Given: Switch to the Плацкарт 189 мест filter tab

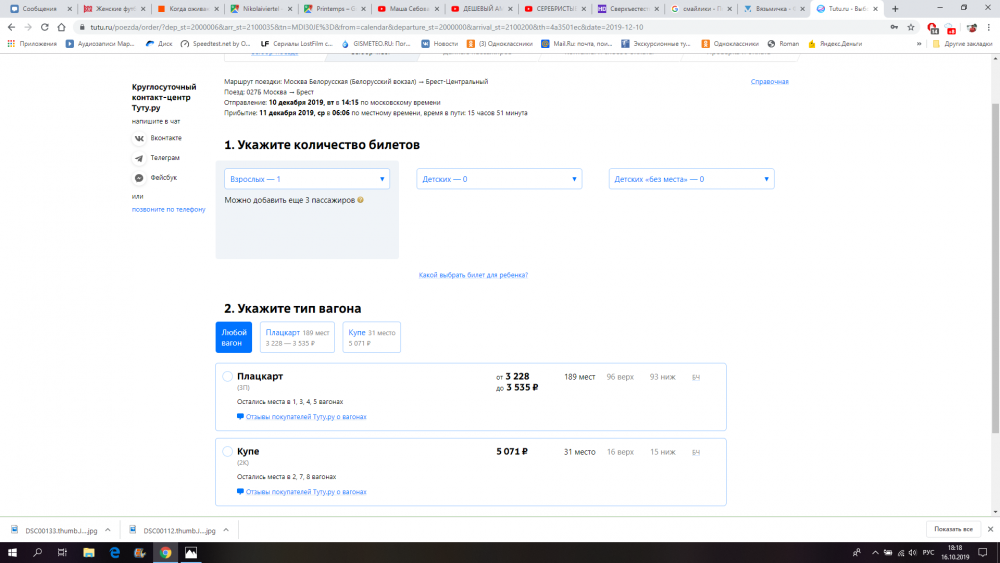Looking at the screenshot, I should (297, 337).
